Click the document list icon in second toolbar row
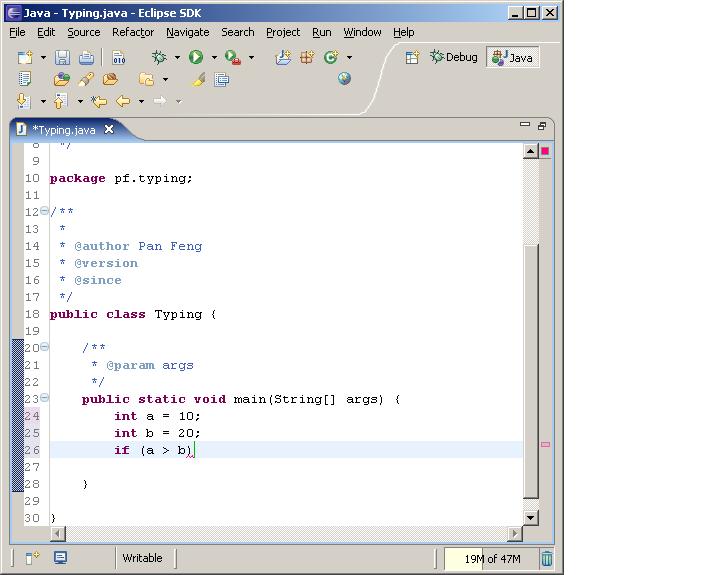 (x=24, y=79)
